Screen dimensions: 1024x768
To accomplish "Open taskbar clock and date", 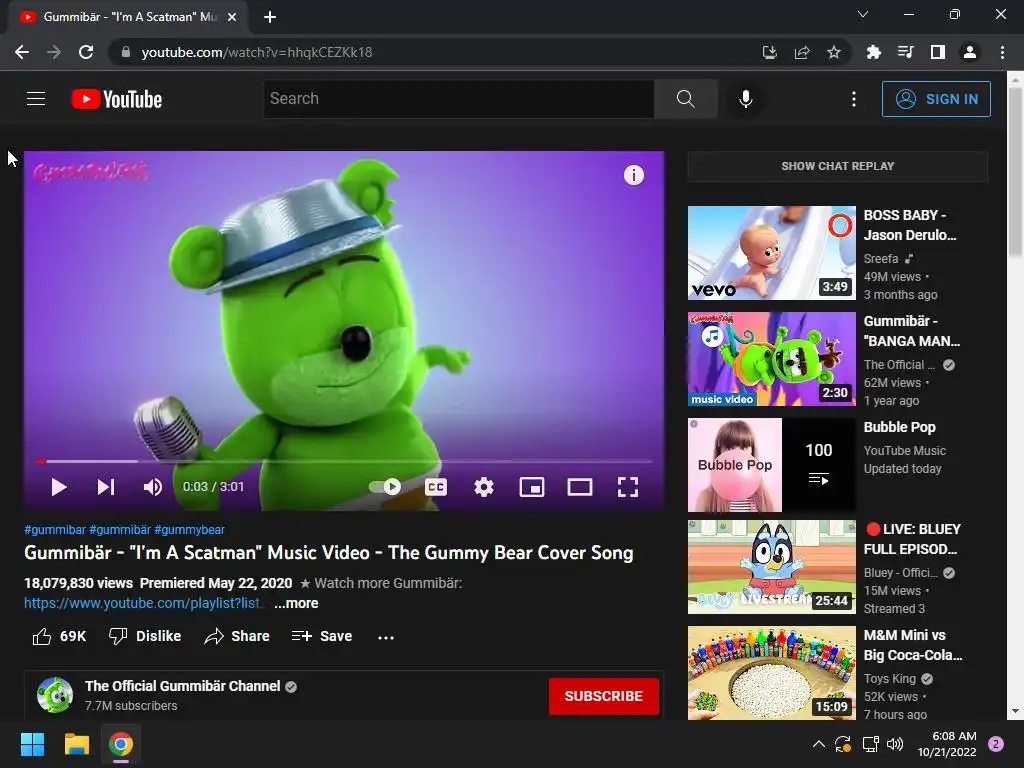I will coord(946,744).
